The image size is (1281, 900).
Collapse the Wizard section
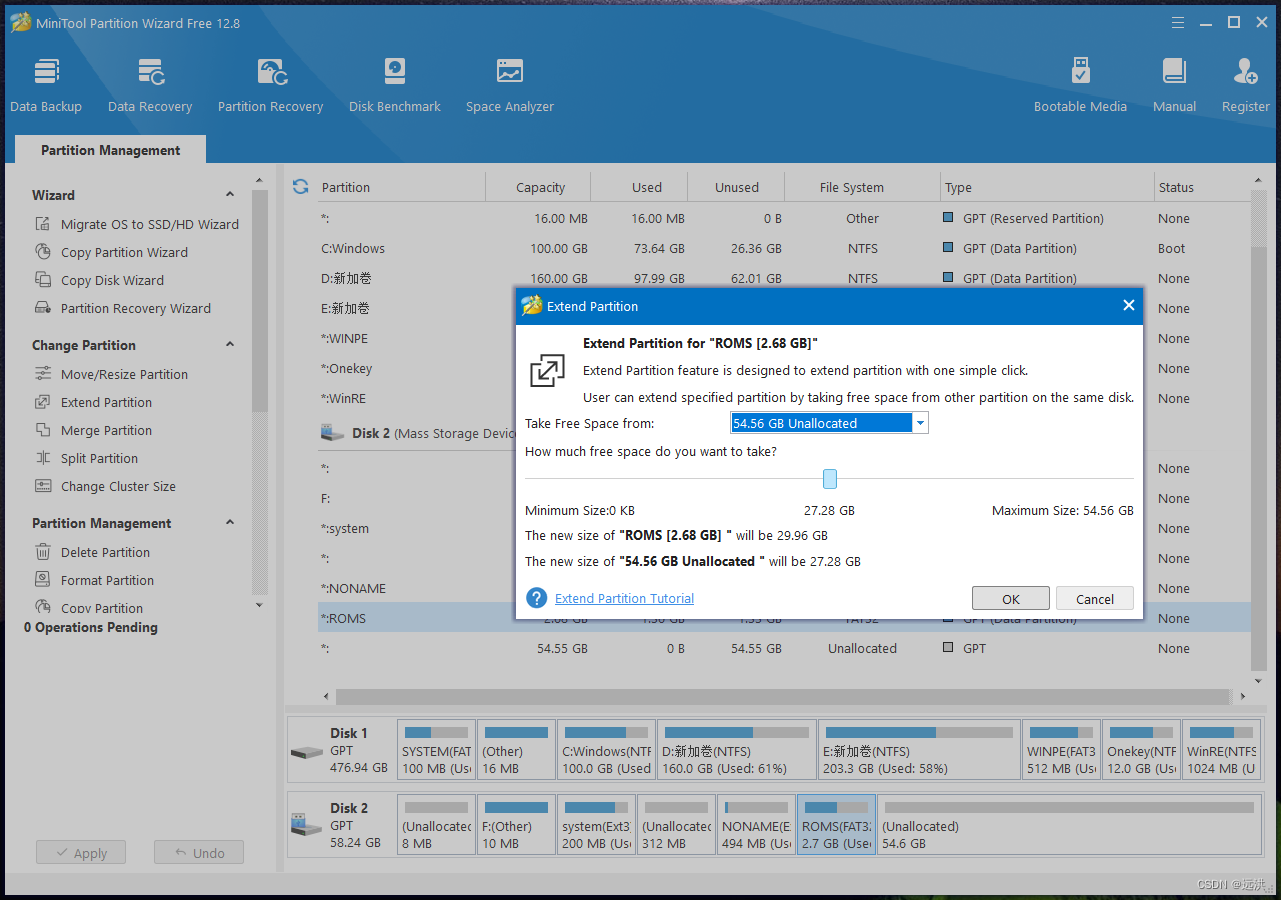(230, 195)
